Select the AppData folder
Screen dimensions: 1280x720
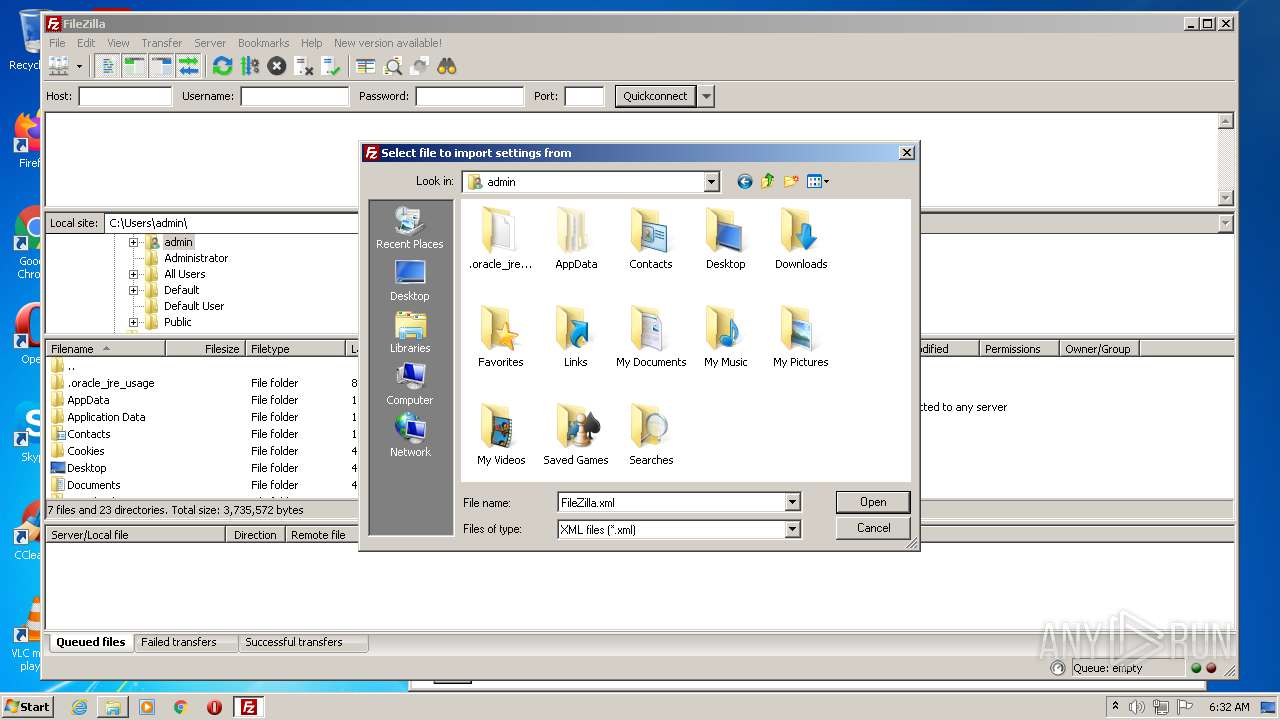point(576,238)
